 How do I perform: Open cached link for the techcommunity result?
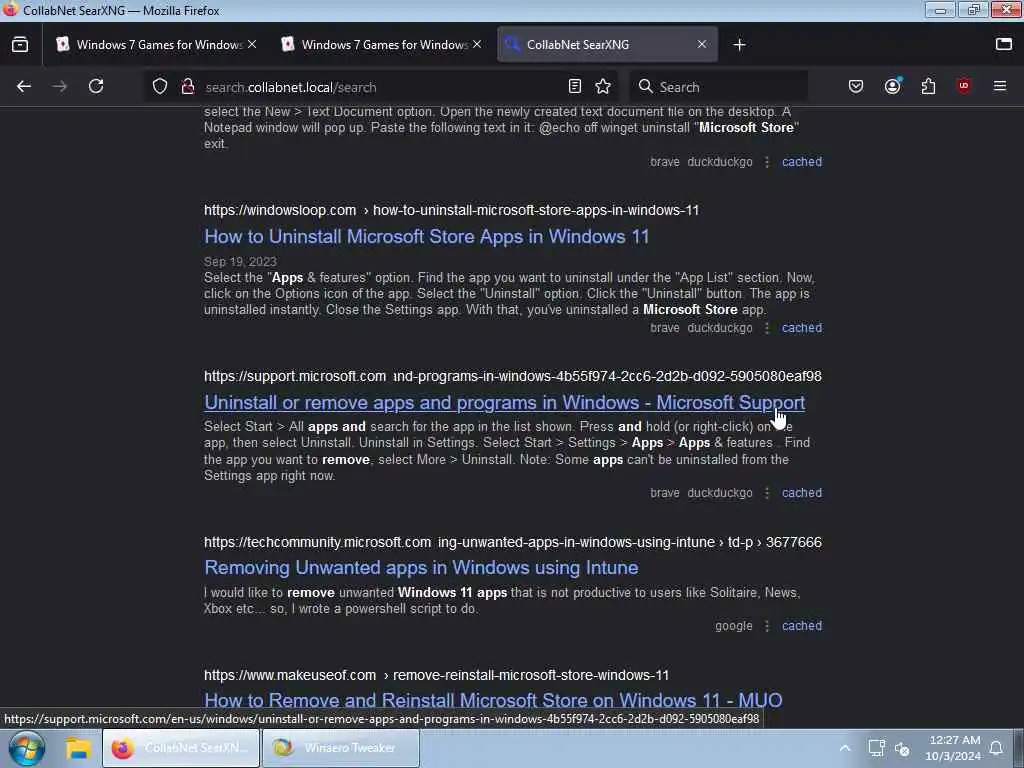coord(802,626)
